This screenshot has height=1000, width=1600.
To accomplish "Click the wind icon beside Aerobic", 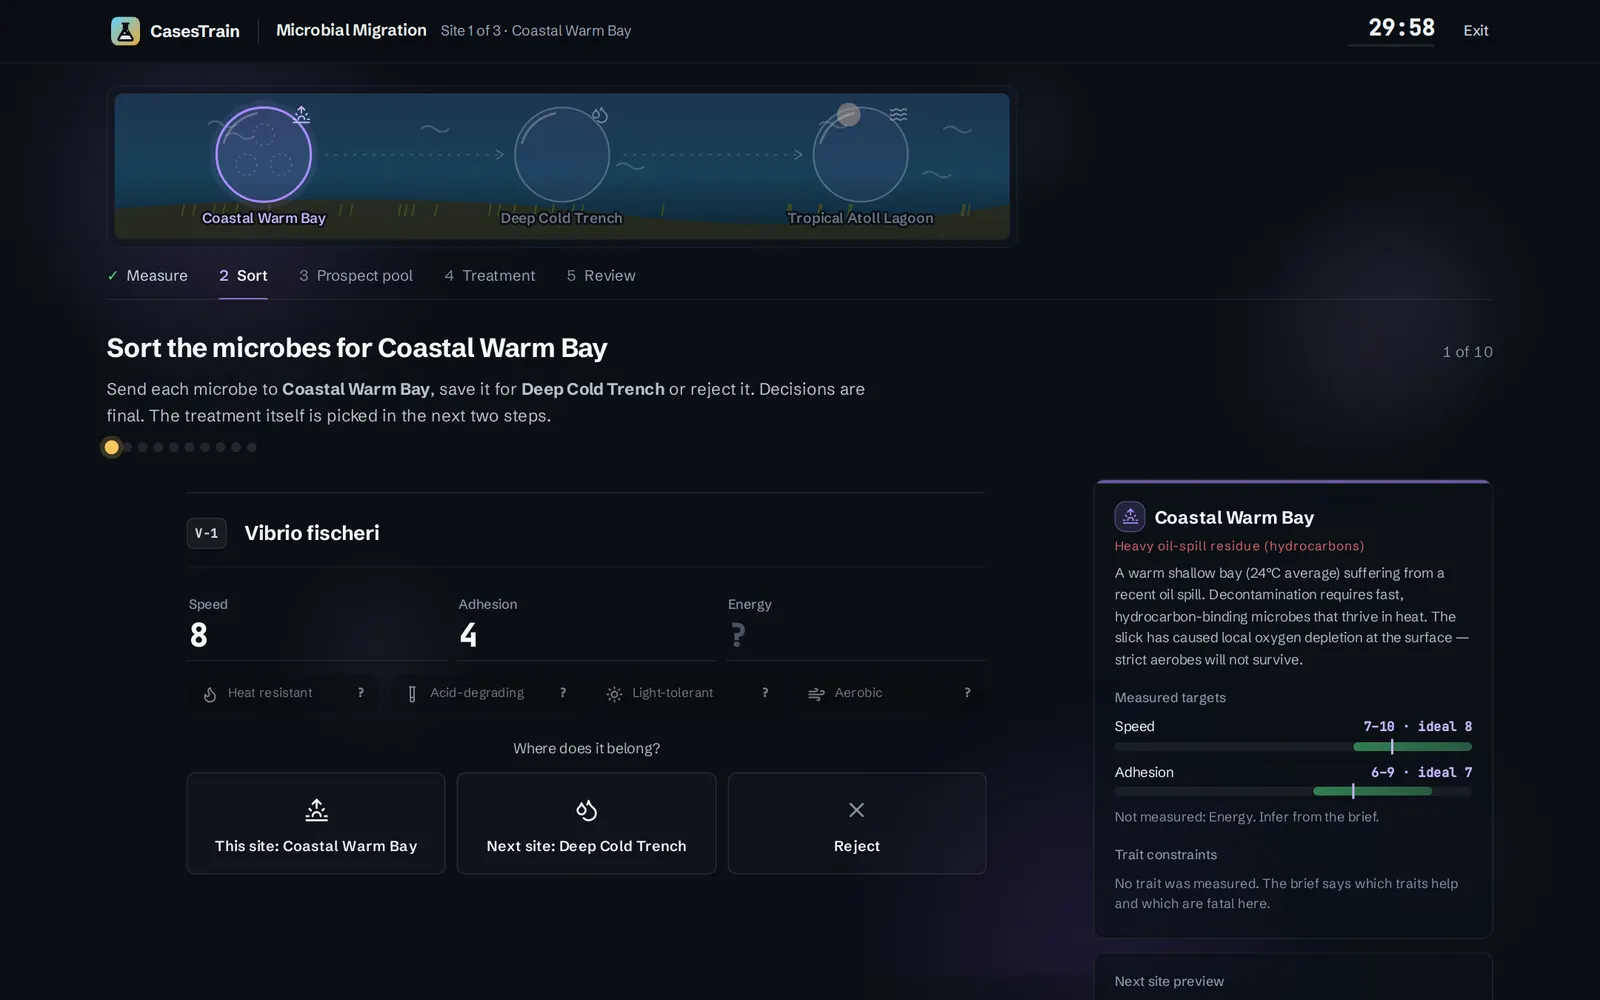I will pyautogui.click(x=816, y=694).
